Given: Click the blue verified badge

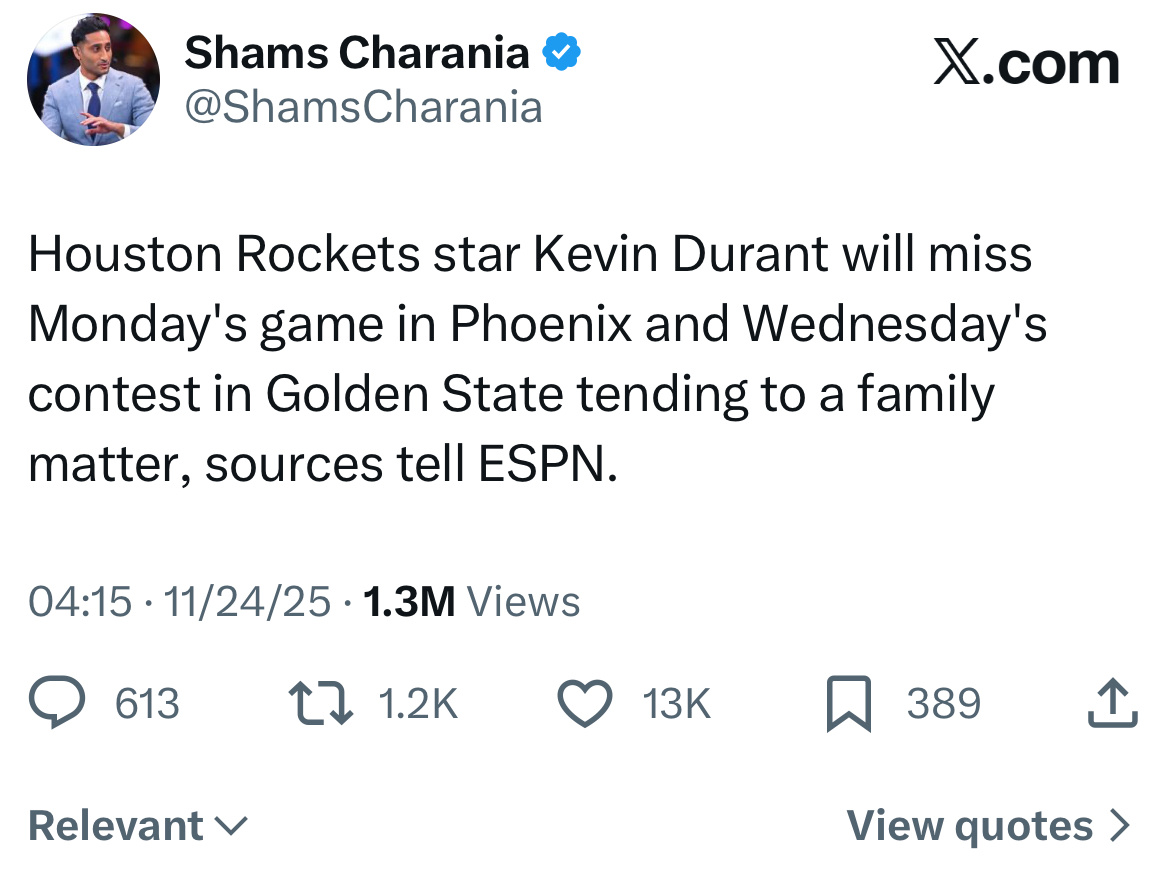Looking at the screenshot, I should click(x=563, y=53).
